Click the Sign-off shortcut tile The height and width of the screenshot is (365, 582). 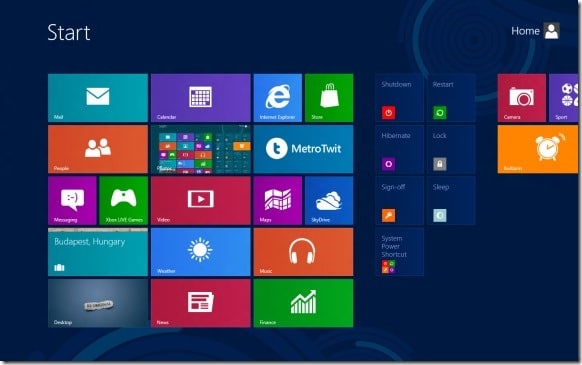[x=399, y=201]
